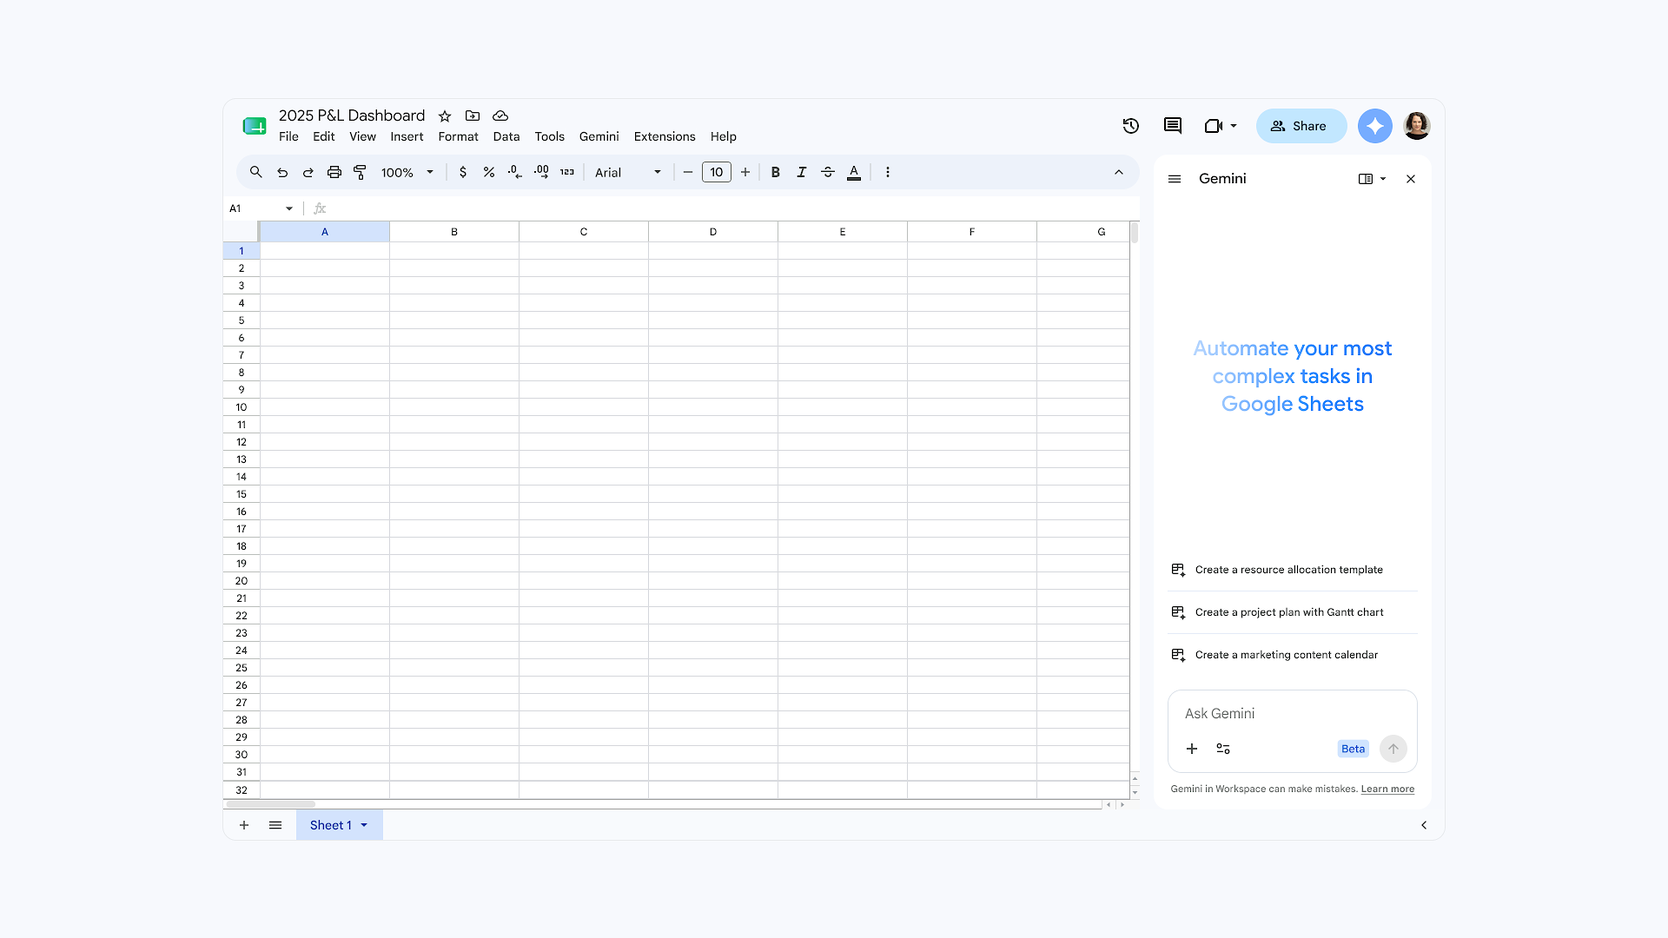Redo the last action
The height and width of the screenshot is (938, 1668).
tap(308, 172)
